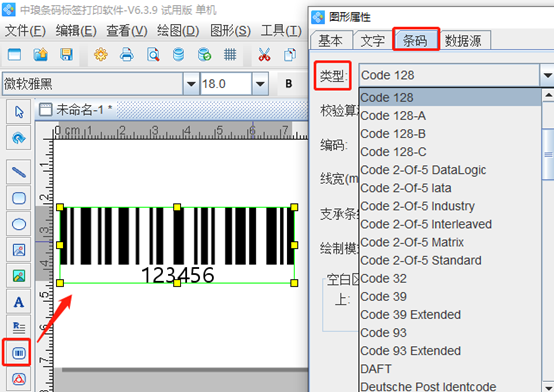Select the rich text R tool
This screenshot has height=392, width=554.
(19, 327)
